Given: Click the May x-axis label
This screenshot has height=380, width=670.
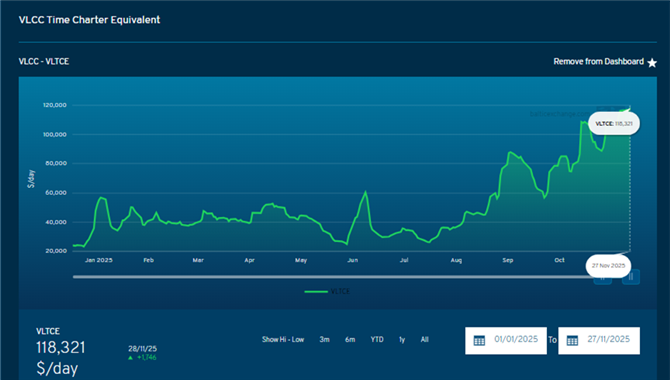Looking at the screenshot, I should point(301,260).
